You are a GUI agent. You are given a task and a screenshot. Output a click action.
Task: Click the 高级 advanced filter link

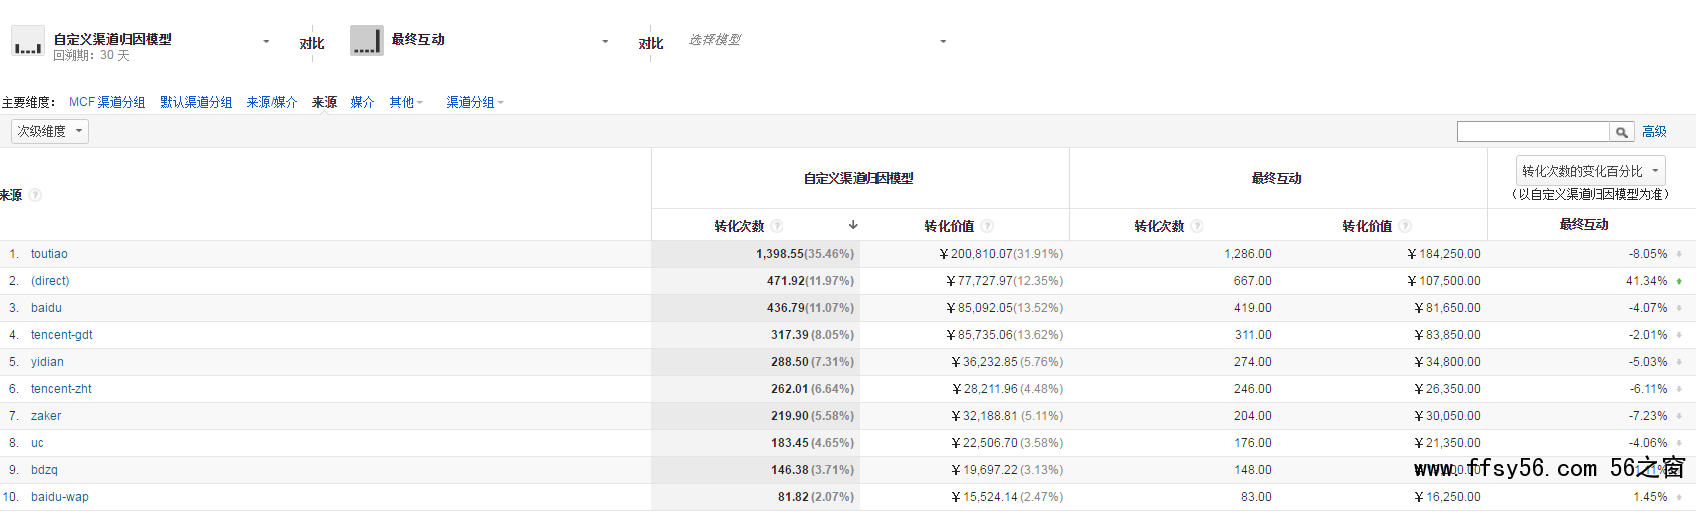pos(1654,132)
